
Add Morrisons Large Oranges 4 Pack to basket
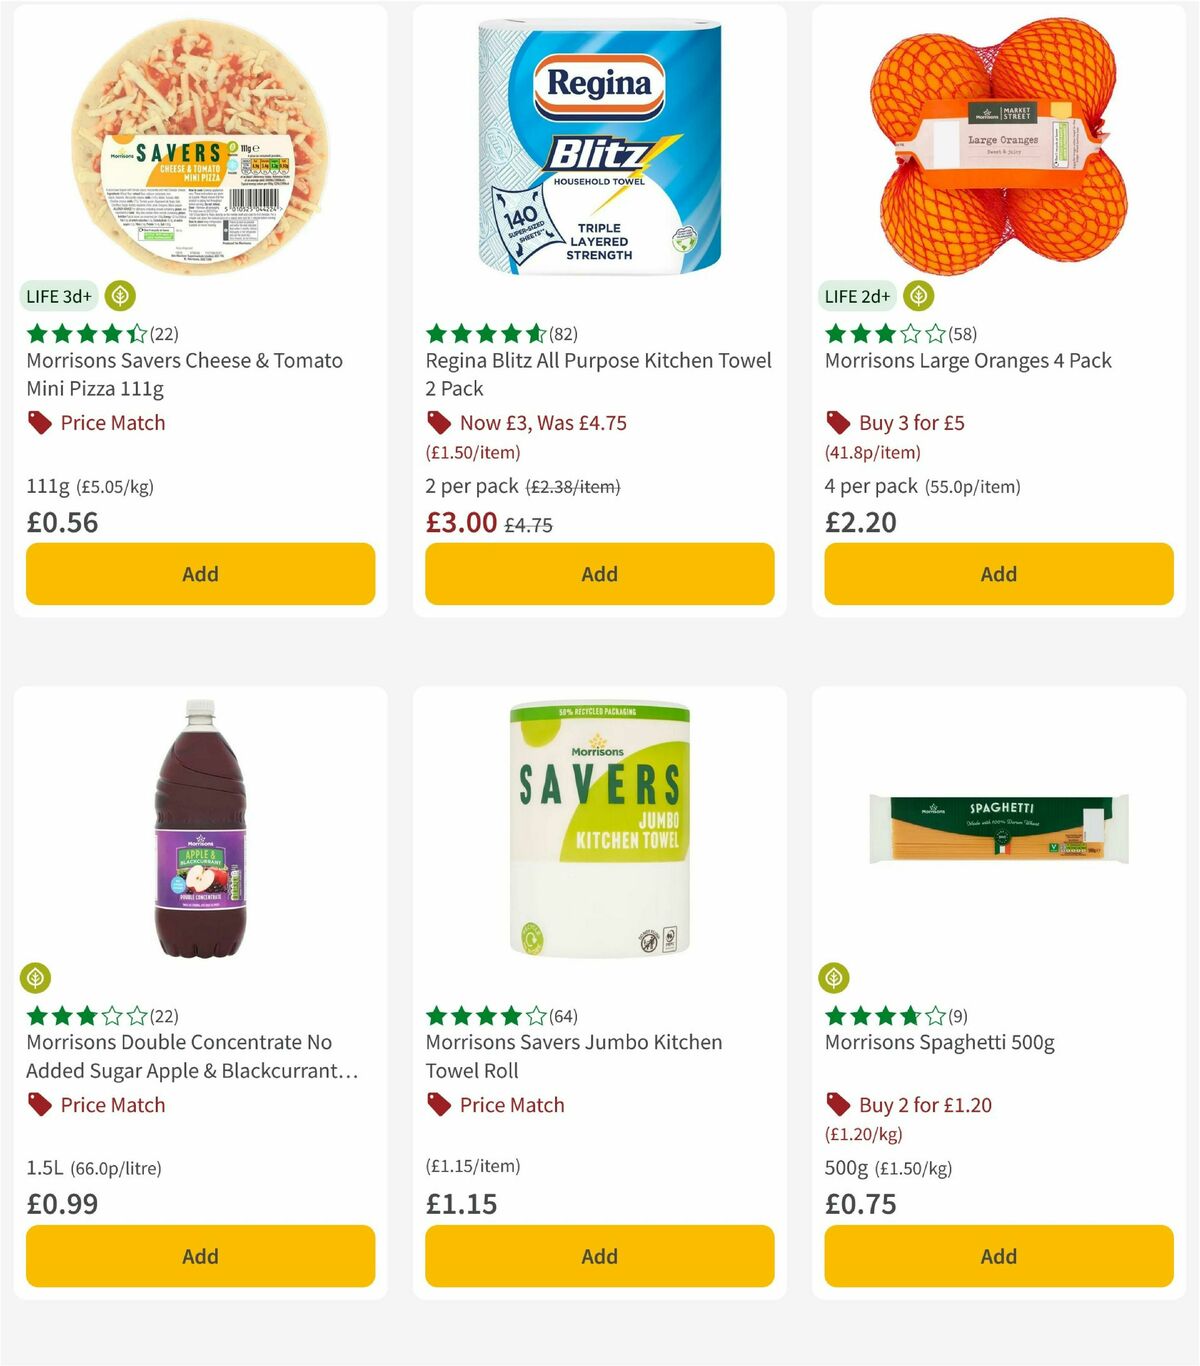tap(998, 574)
